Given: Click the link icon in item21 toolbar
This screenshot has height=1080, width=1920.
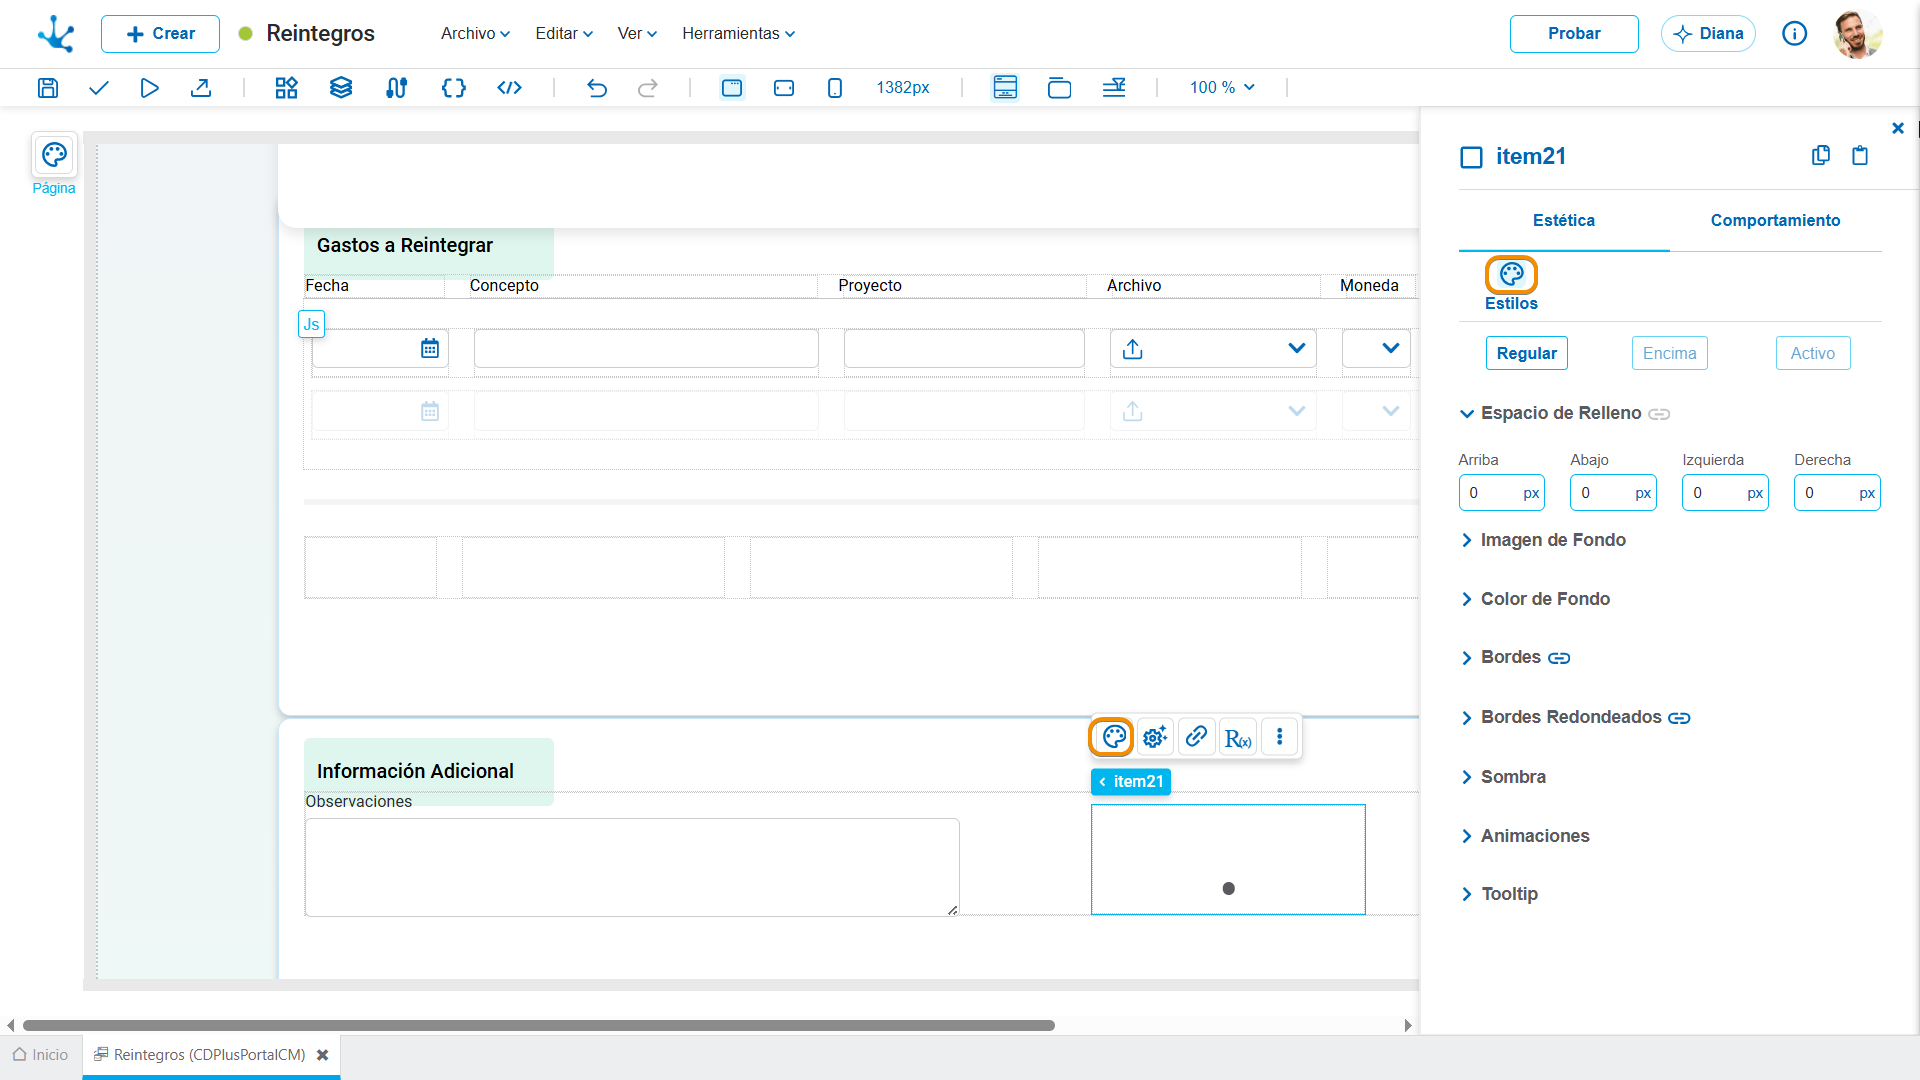Looking at the screenshot, I should (x=1196, y=738).
